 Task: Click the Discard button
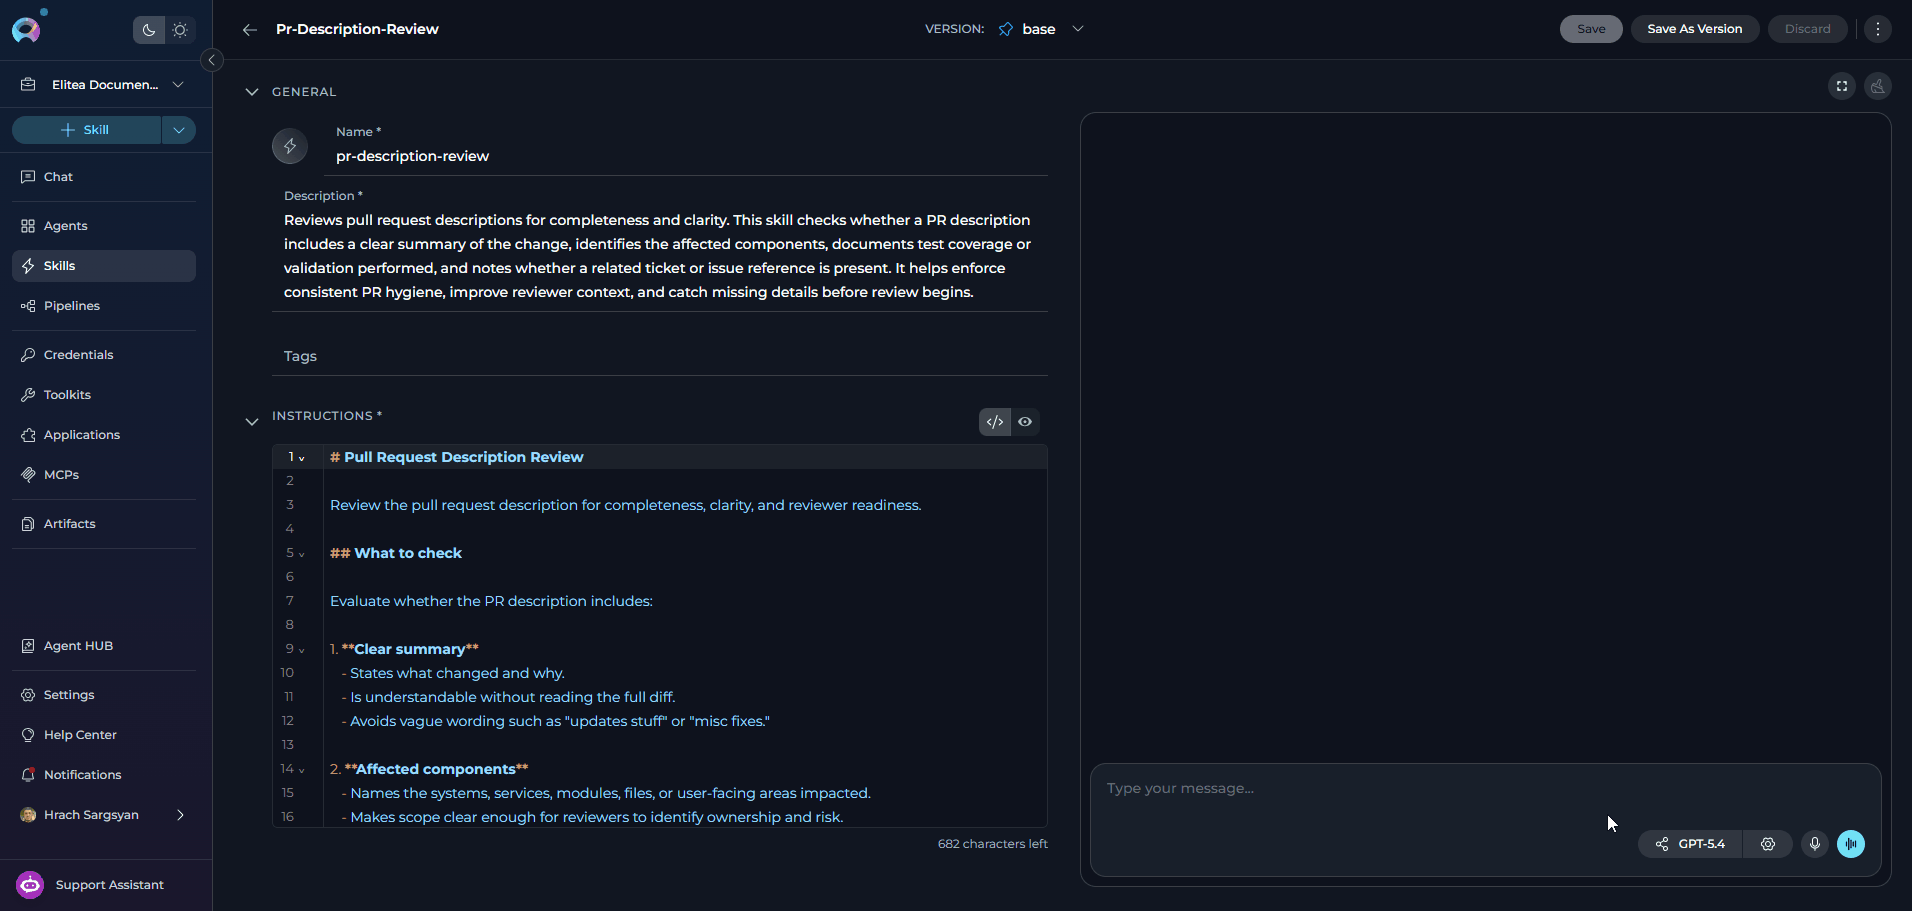(1807, 29)
